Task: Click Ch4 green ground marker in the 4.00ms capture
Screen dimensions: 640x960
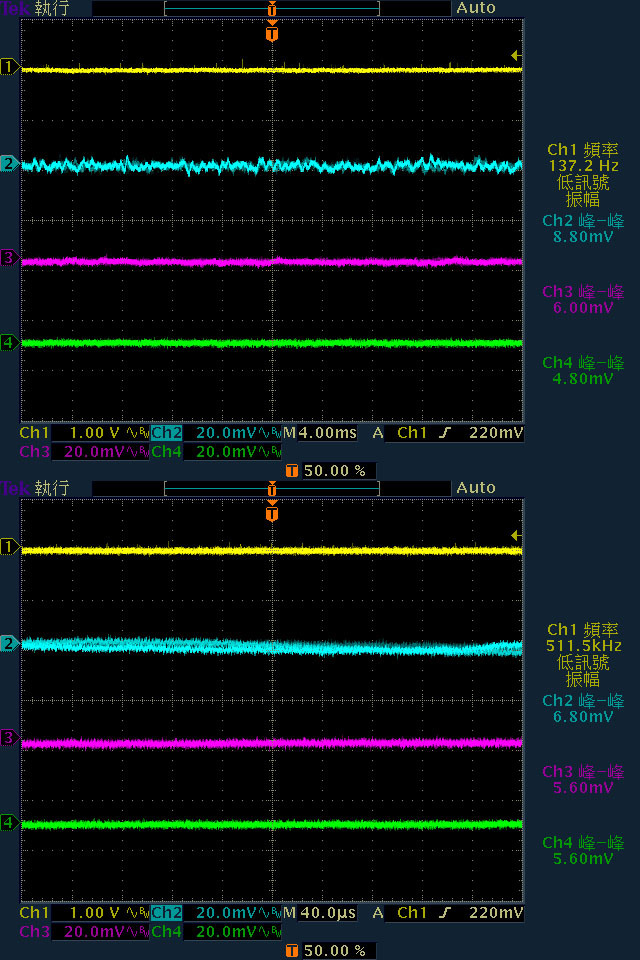Action: pyautogui.click(x=9, y=342)
